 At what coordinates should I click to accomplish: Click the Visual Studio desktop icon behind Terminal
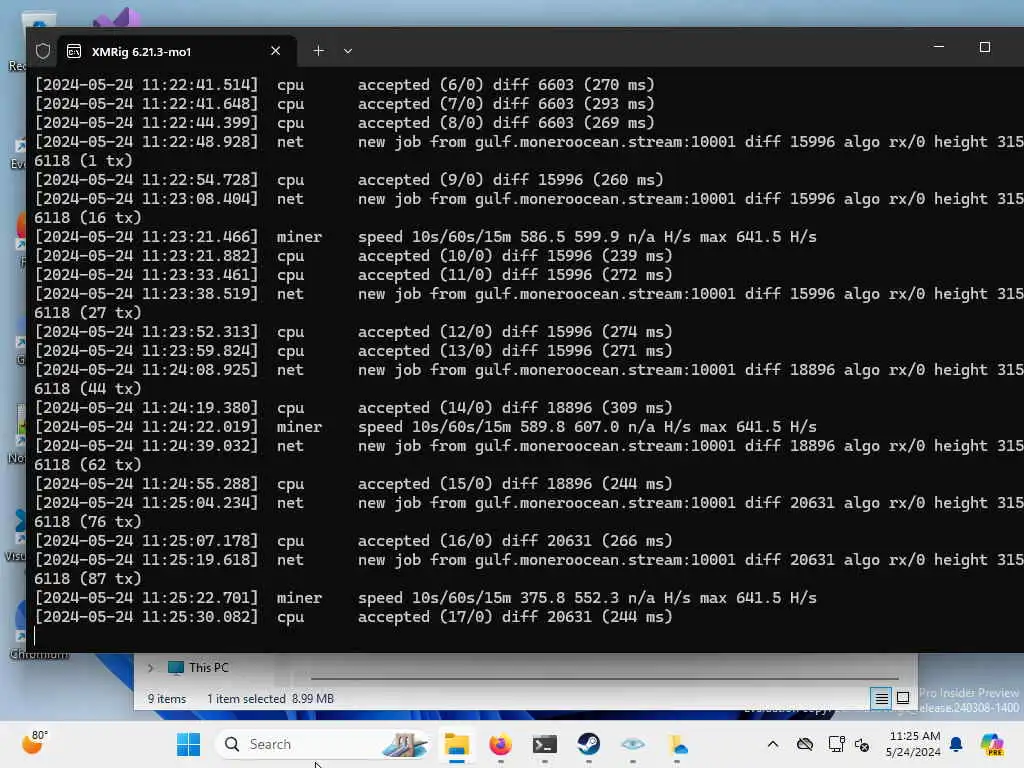click(x=118, y=18)
